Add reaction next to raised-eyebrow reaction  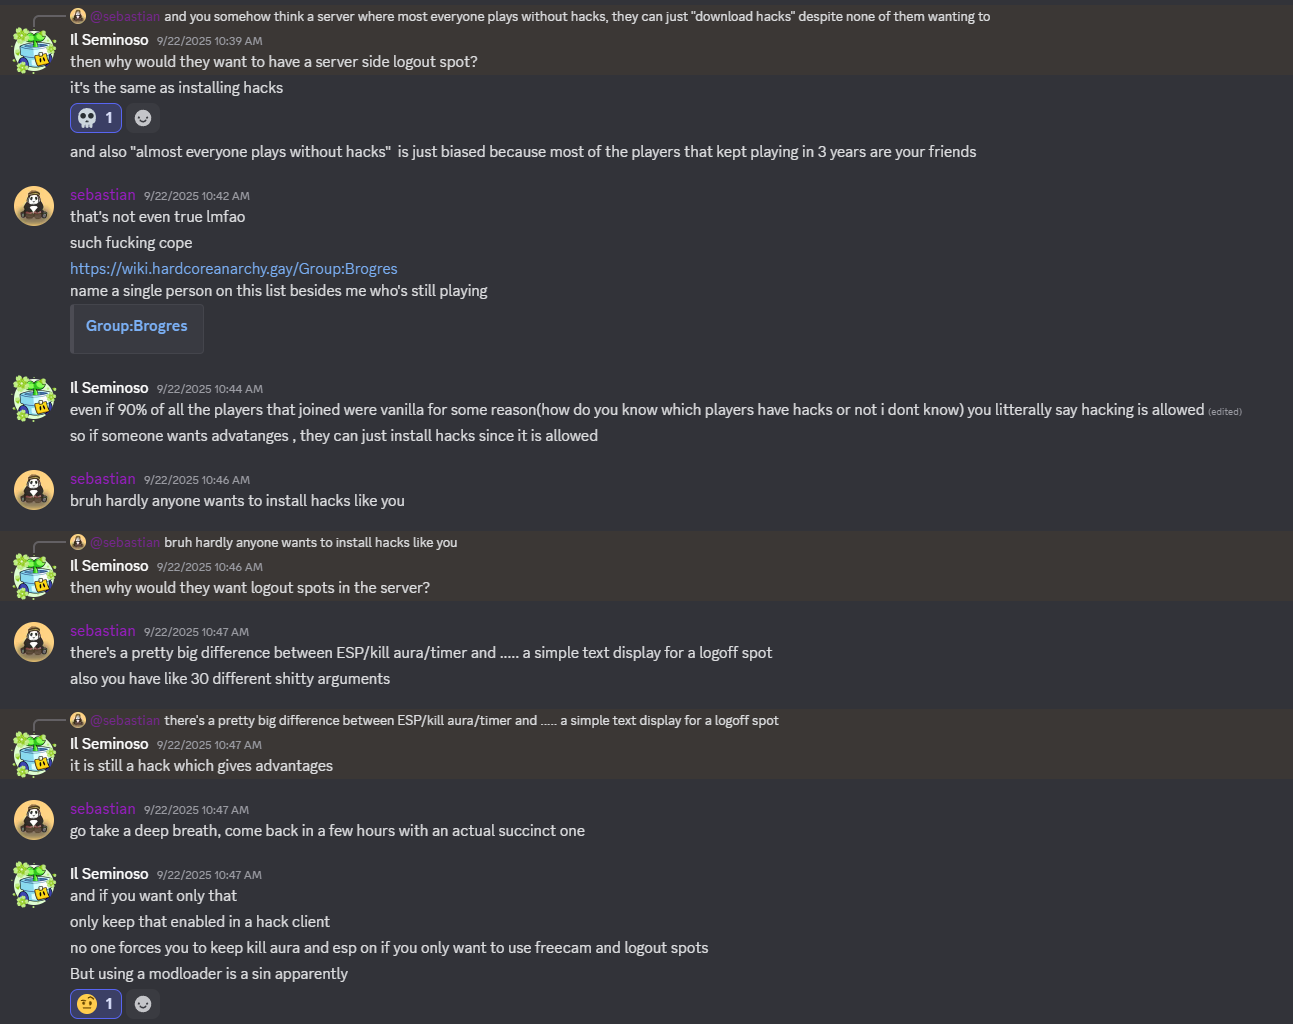tap(143, 1003)
